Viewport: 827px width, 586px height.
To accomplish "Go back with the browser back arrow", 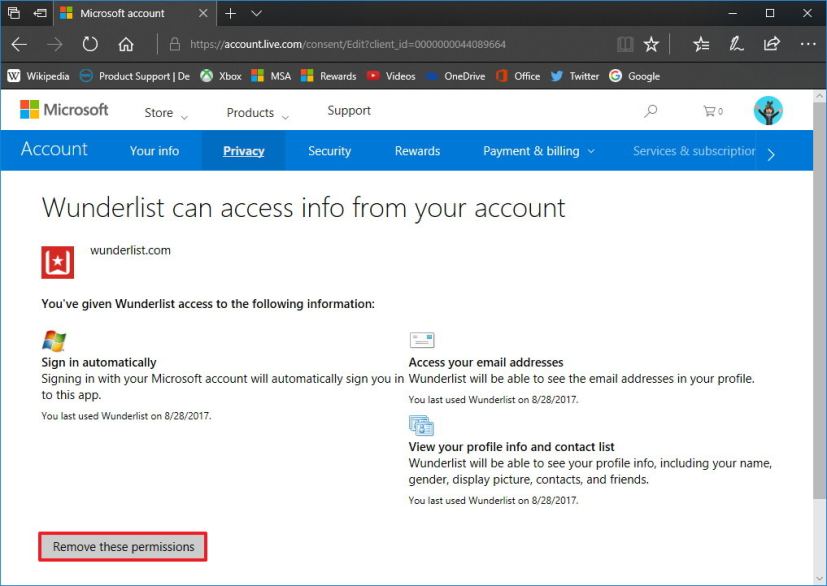I will click(x=20, y=44).
